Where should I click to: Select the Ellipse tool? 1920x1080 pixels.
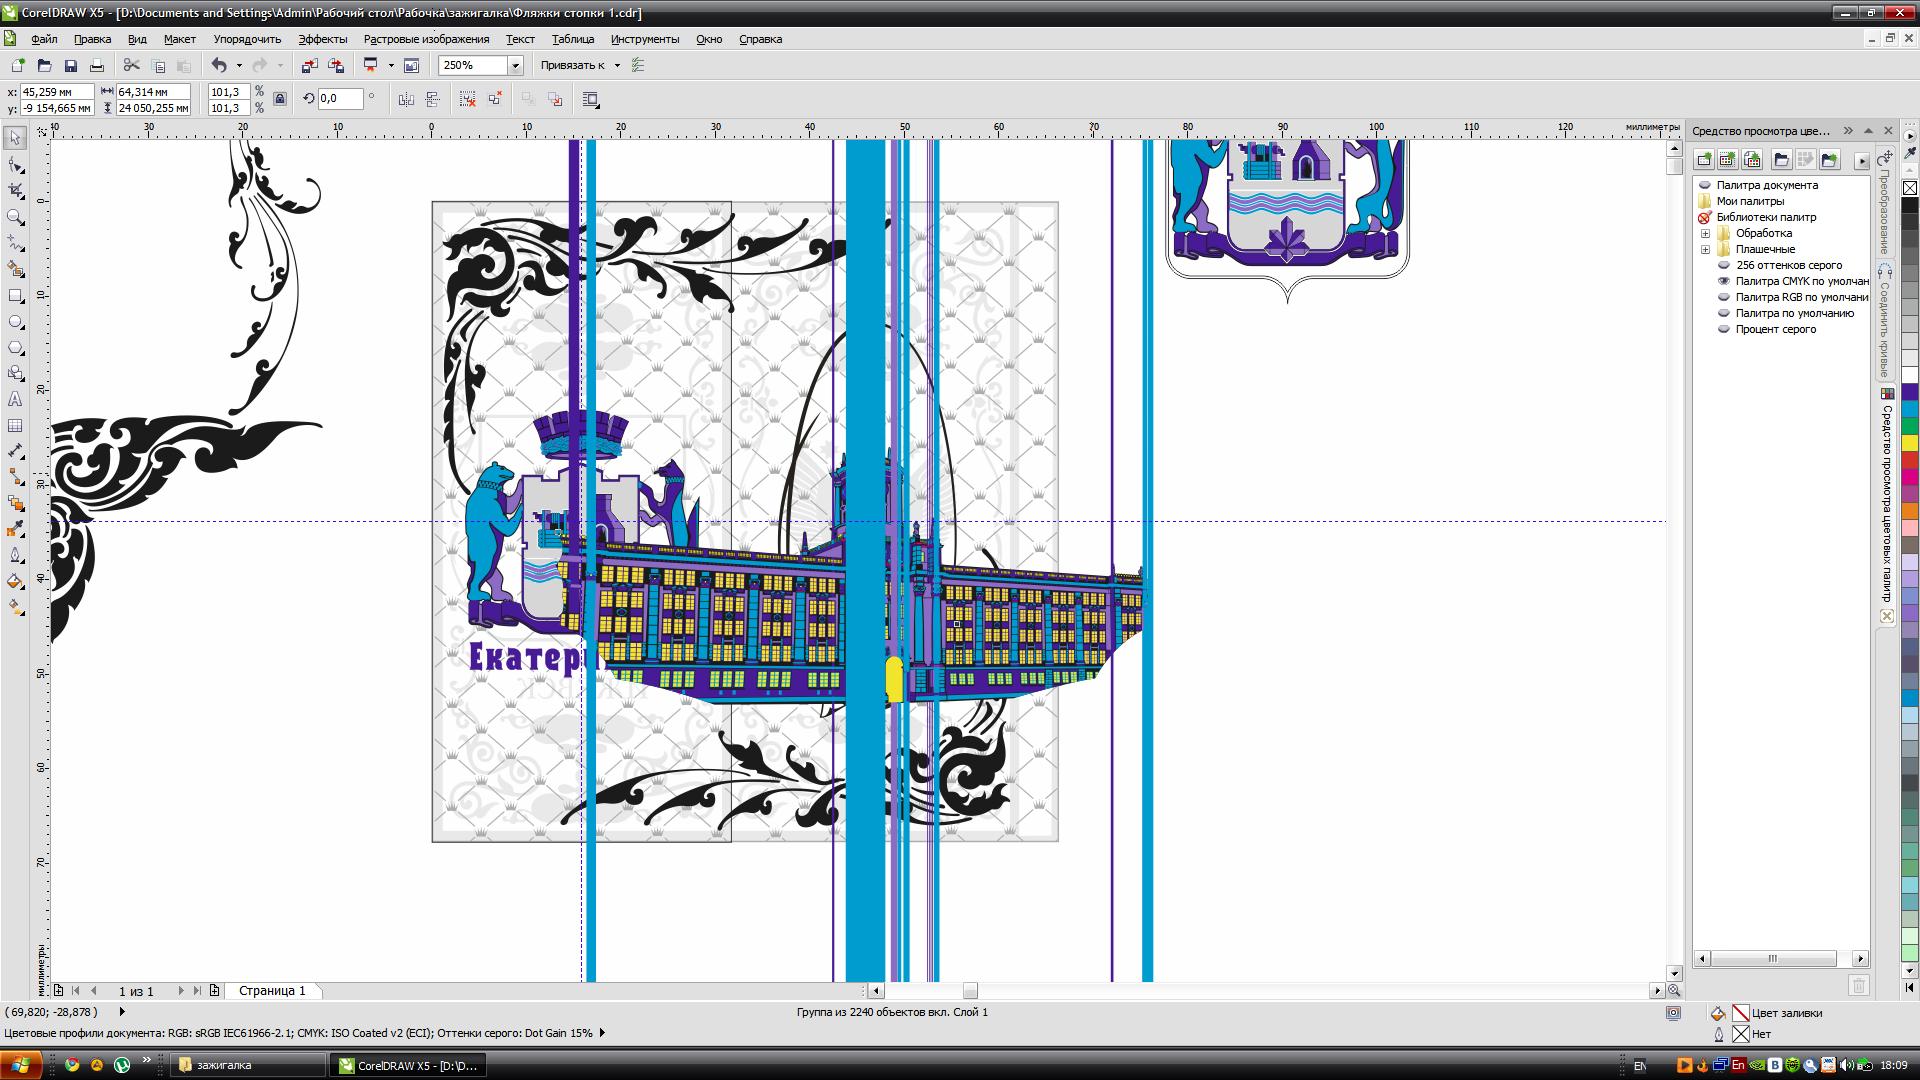(15, 321)
